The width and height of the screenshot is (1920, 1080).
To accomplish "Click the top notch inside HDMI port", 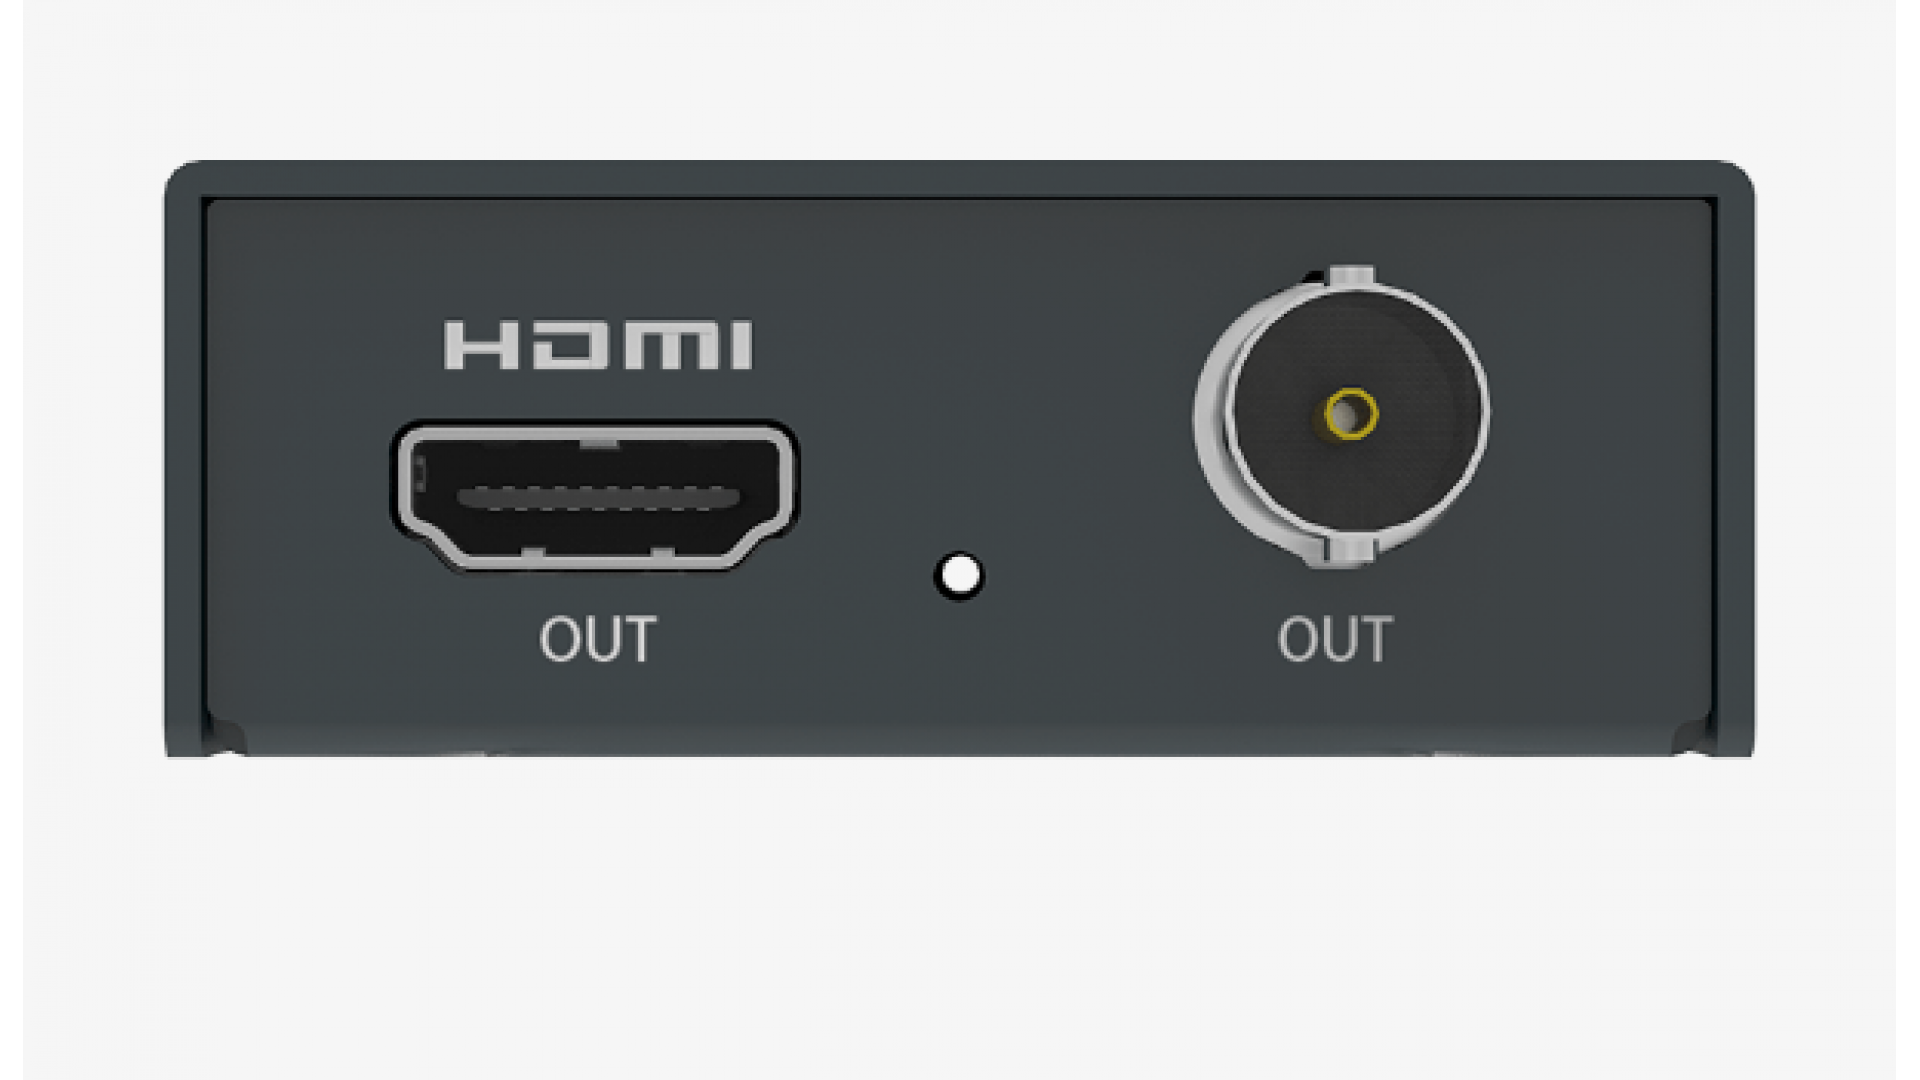I will click(x=599, y=442).
